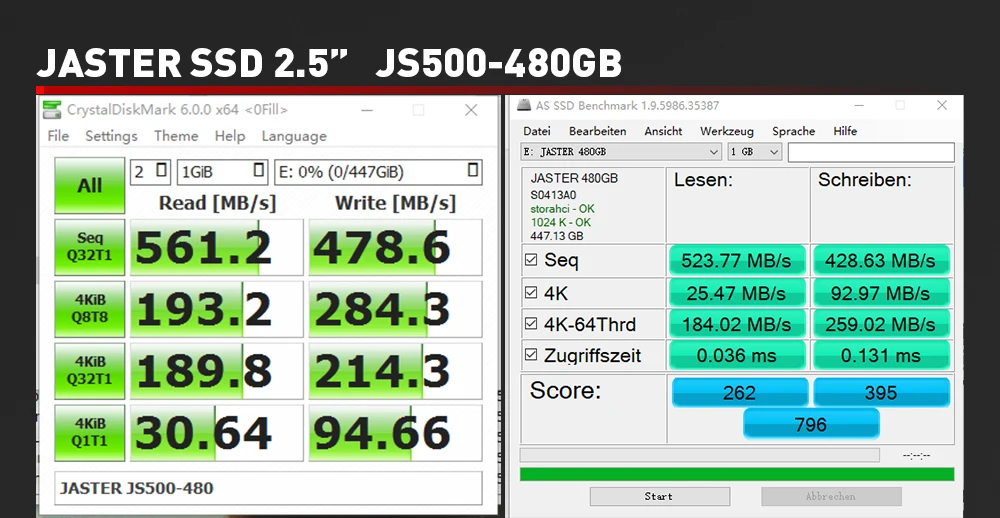Open the E: JASTER 480GB drive dropdown
The height and width of the screenshot is (518, 1000).
tap(622, 152)
